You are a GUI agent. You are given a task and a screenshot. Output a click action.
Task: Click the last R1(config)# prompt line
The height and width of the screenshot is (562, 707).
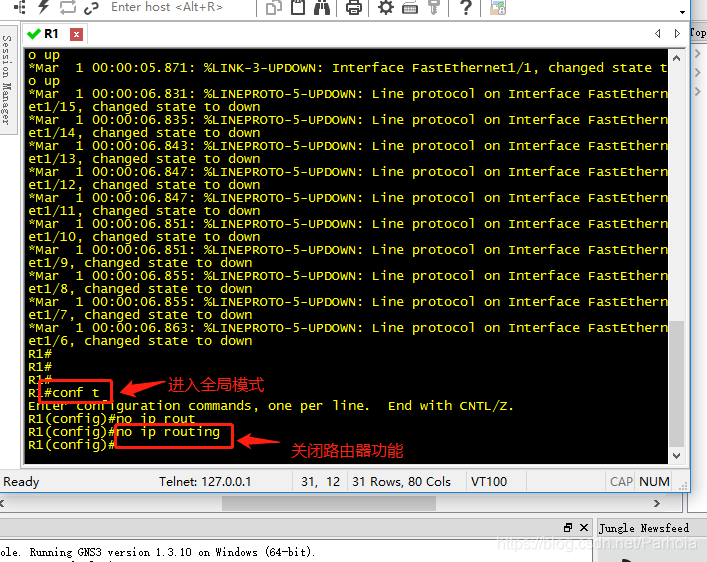(71, 445)
